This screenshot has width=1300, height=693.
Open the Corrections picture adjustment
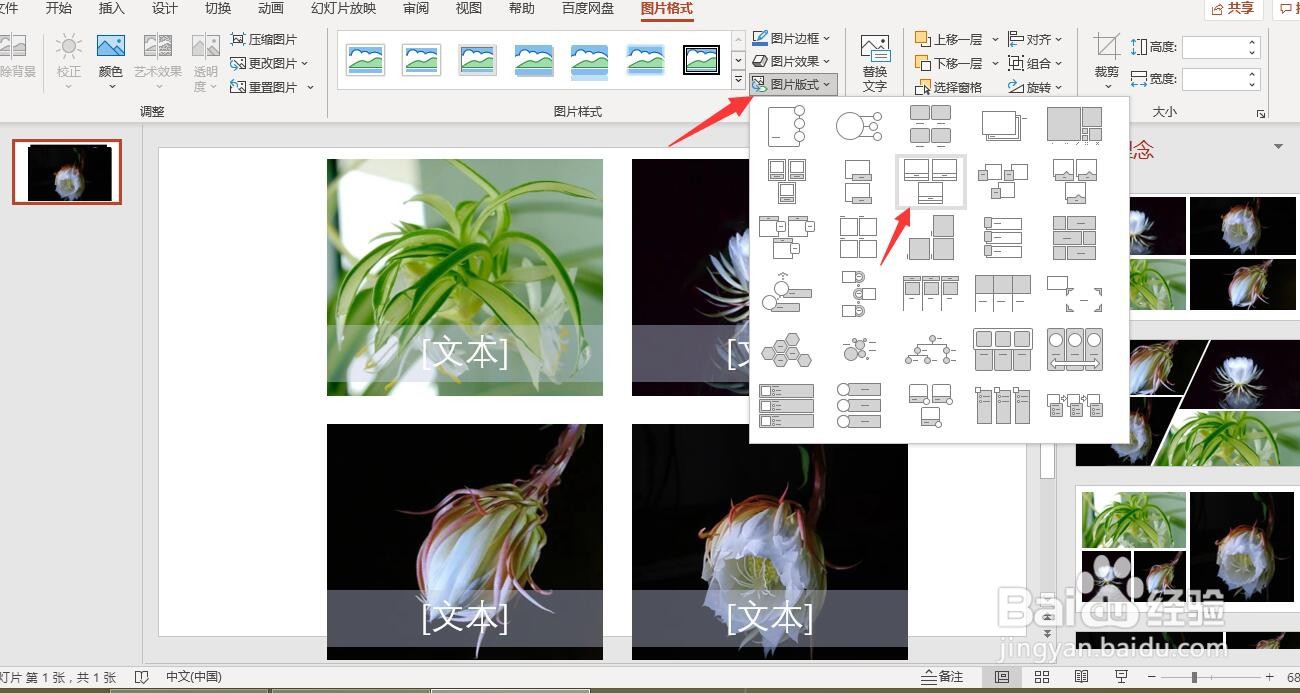point(69,61)
